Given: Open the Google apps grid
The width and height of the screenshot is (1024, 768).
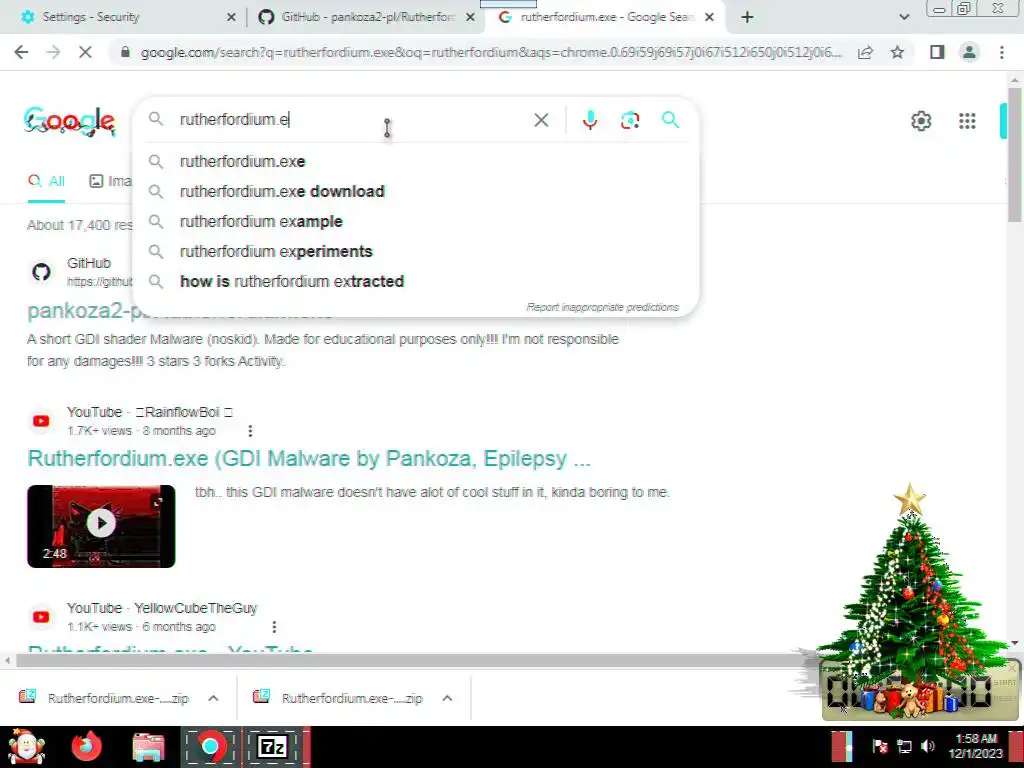Looking at the screenshot, I should (x=967, y=121).
